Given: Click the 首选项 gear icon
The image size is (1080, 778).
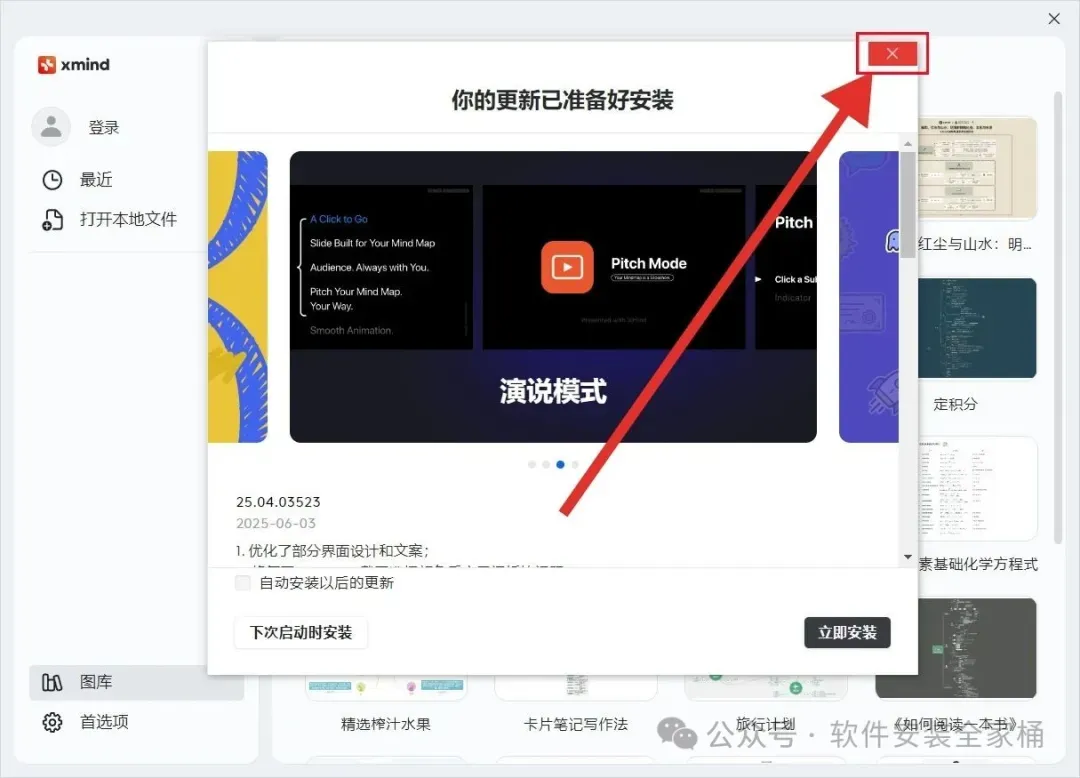Looking at the screenshot, I should 52,722.
